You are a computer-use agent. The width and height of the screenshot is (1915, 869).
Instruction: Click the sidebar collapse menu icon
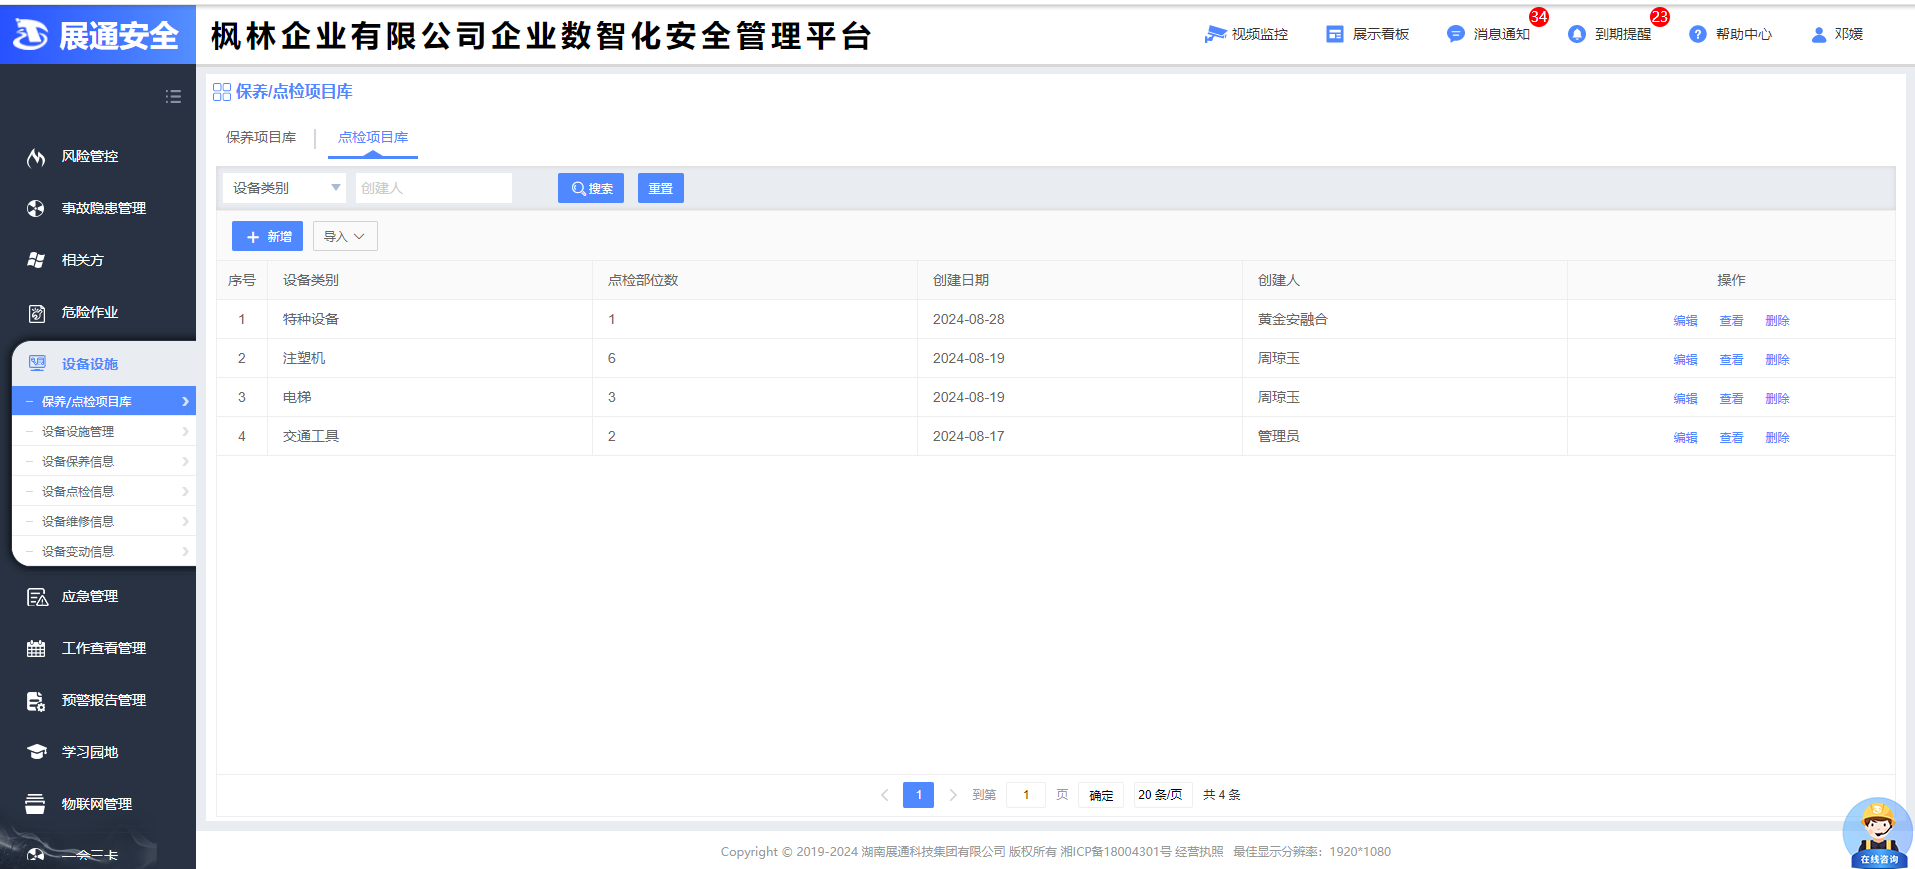(173, 97)
